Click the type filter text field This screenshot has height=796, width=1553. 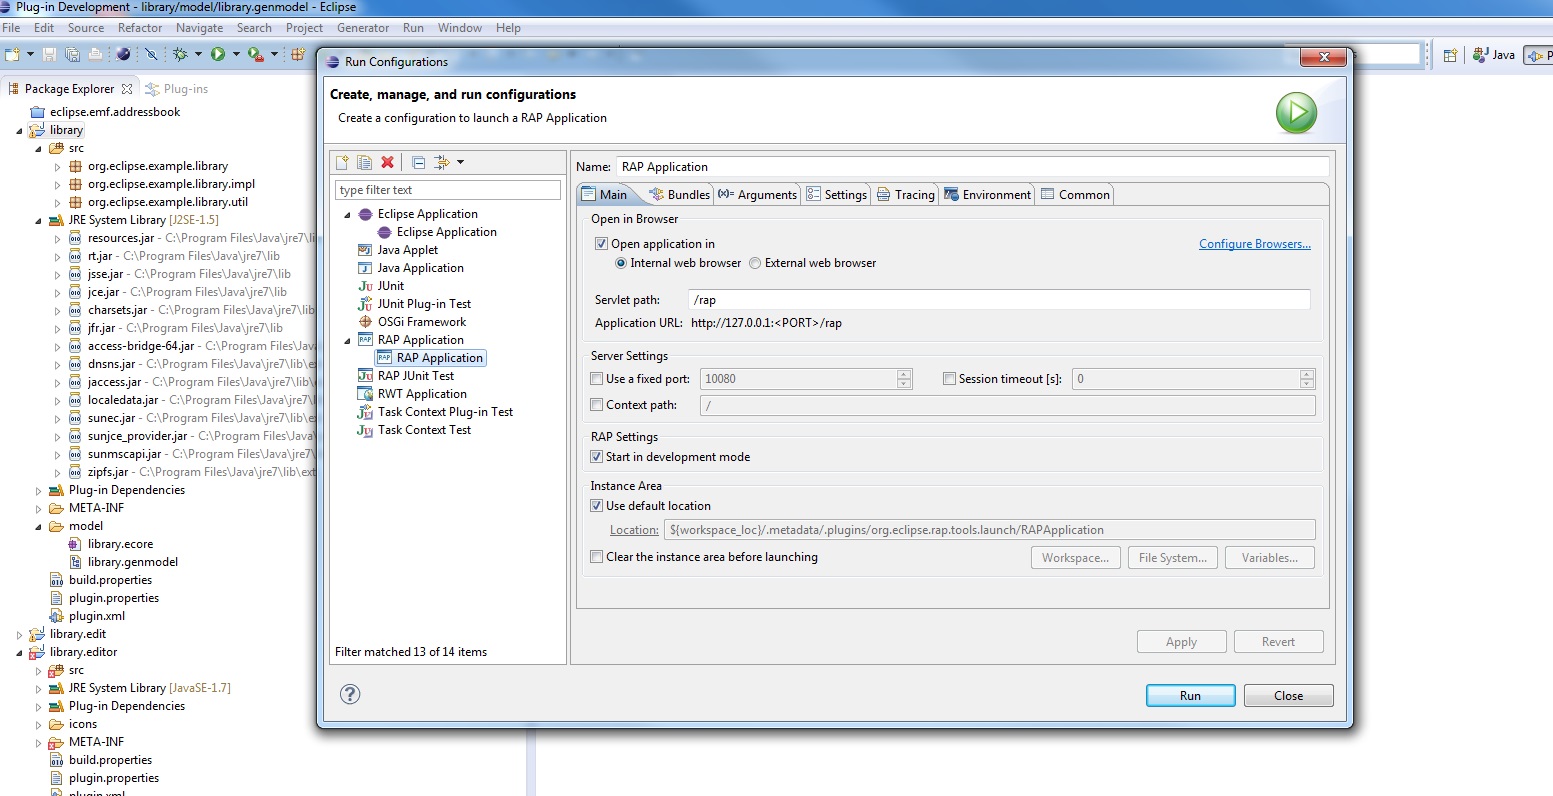[448, 190]
